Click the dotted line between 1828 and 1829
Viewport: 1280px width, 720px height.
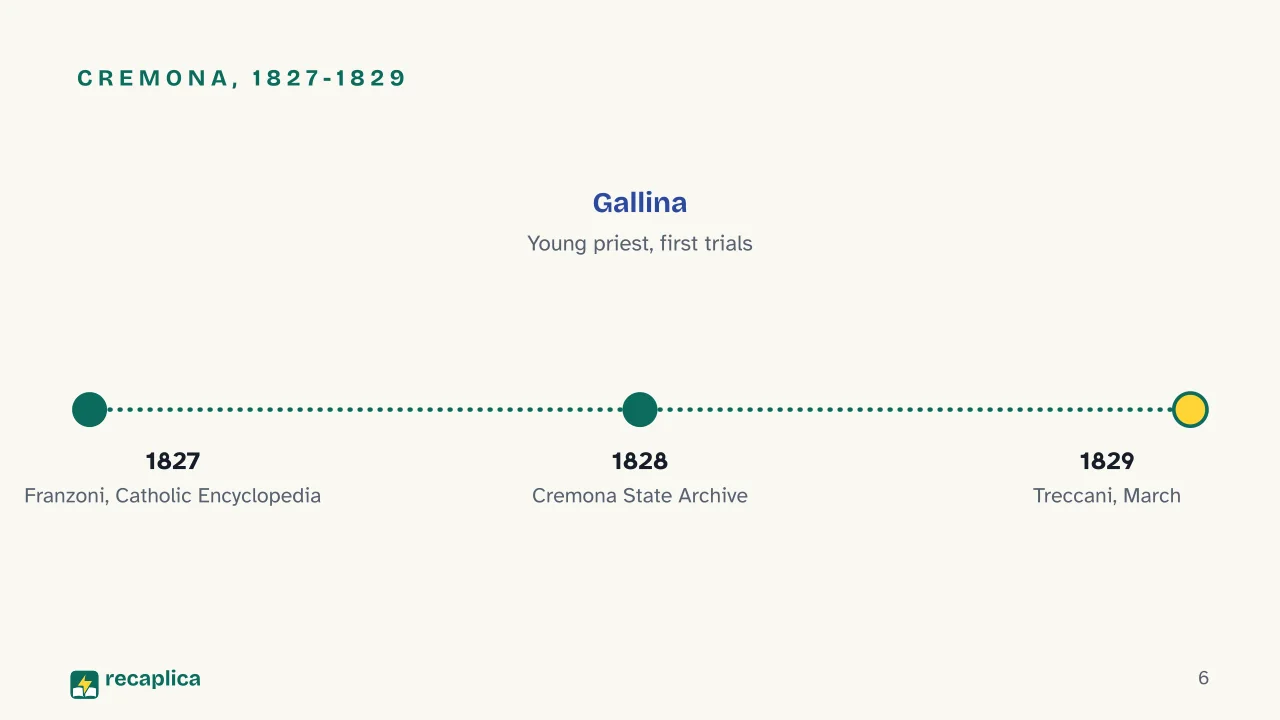pyautogui.click(x=915, y=409)
